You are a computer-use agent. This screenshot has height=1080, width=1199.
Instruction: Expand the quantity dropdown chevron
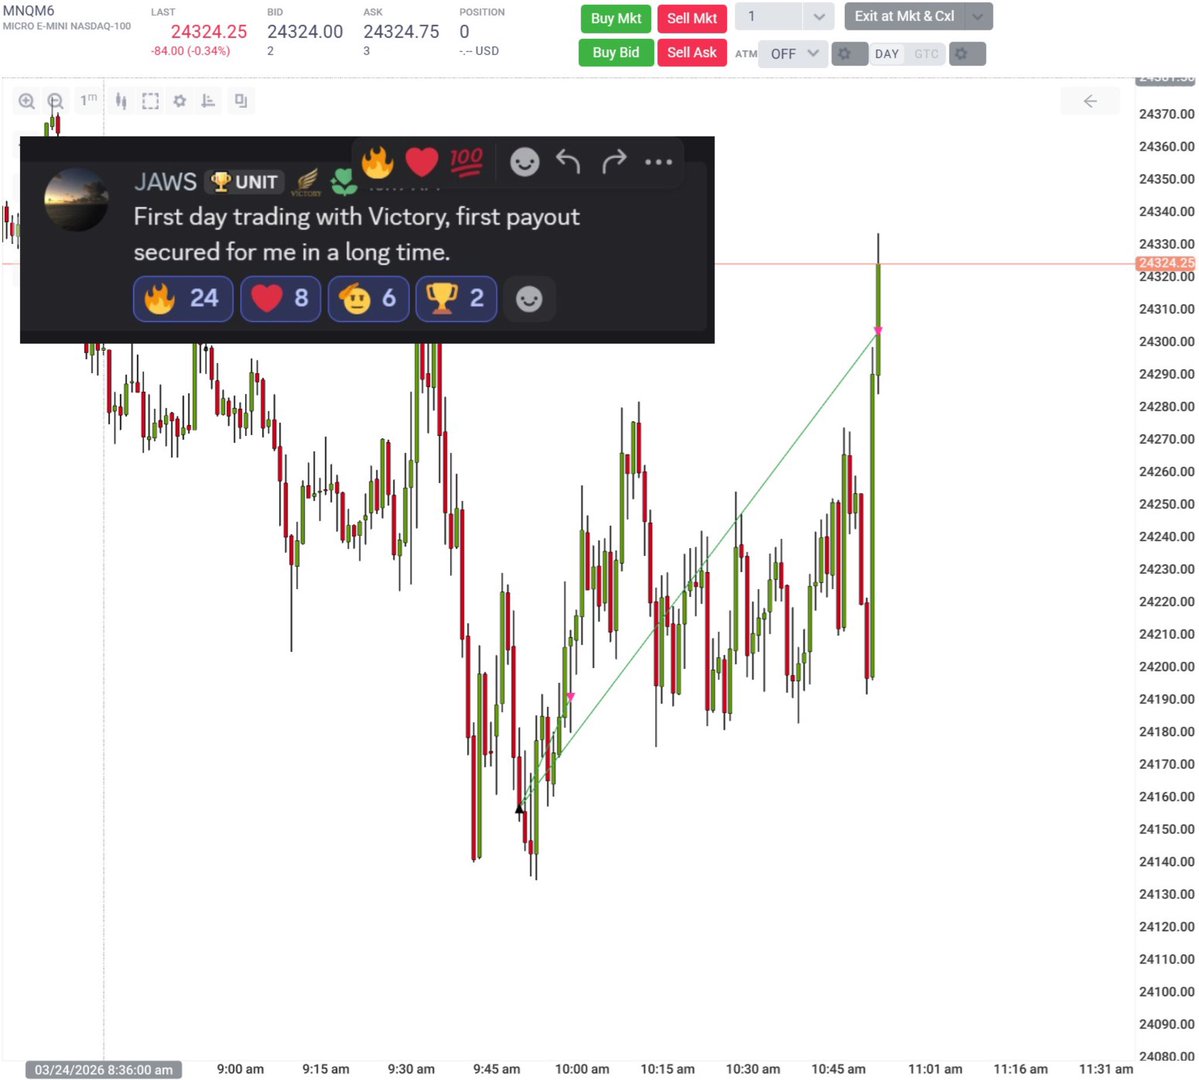tap(819, 16)
